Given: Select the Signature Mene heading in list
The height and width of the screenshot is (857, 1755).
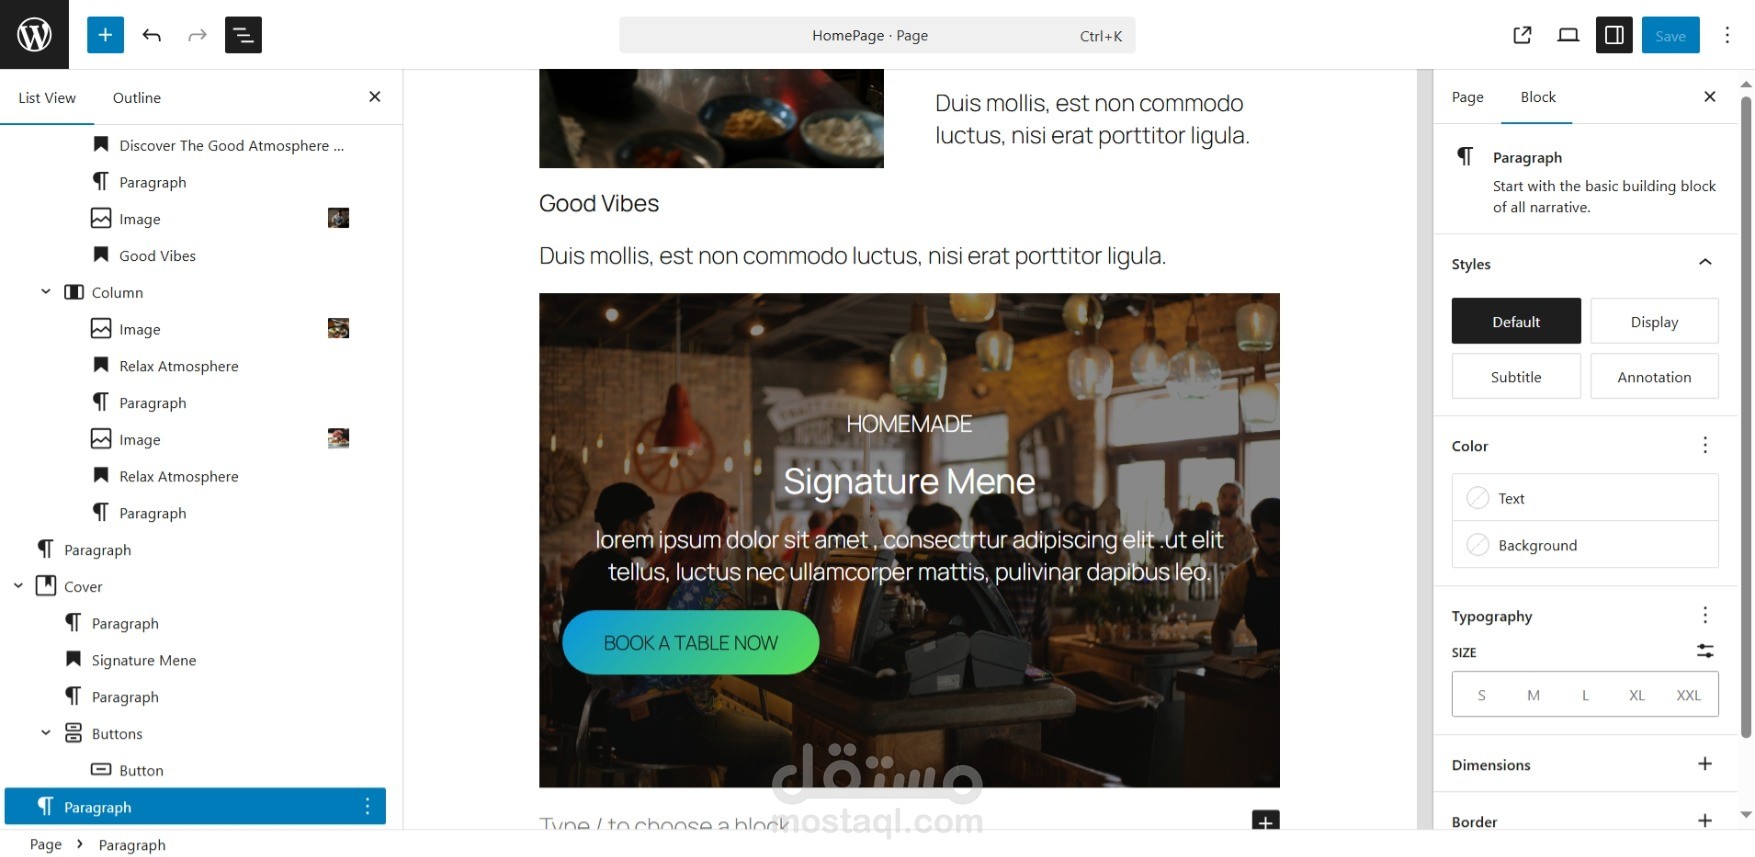Looking at the screenshot, I should tap(143, 660).
